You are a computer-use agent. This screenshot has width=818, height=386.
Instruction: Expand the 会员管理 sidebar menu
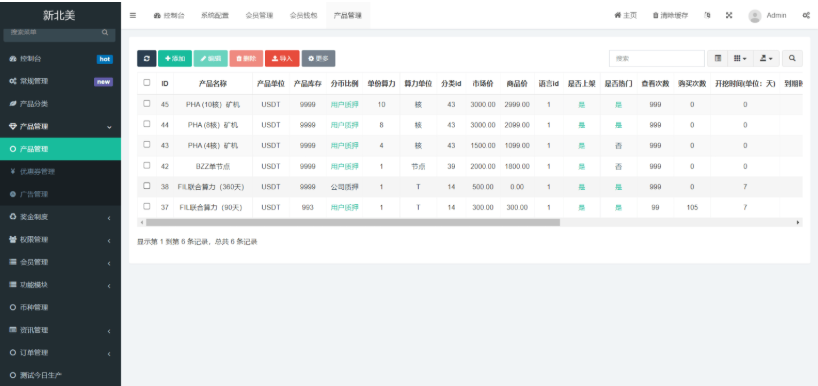coord(109,263)
